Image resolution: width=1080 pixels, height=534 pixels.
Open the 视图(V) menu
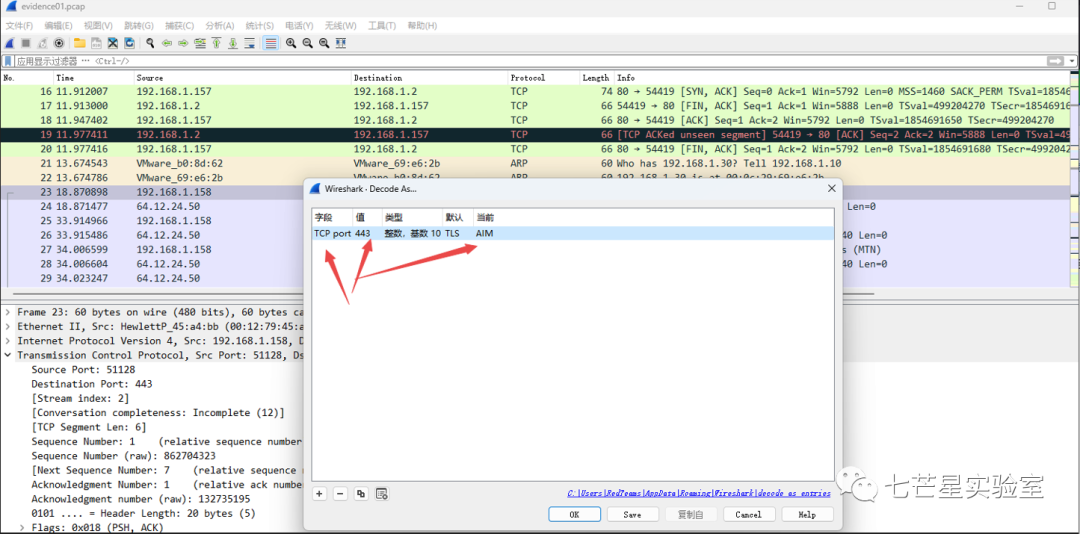pos(98,25)
